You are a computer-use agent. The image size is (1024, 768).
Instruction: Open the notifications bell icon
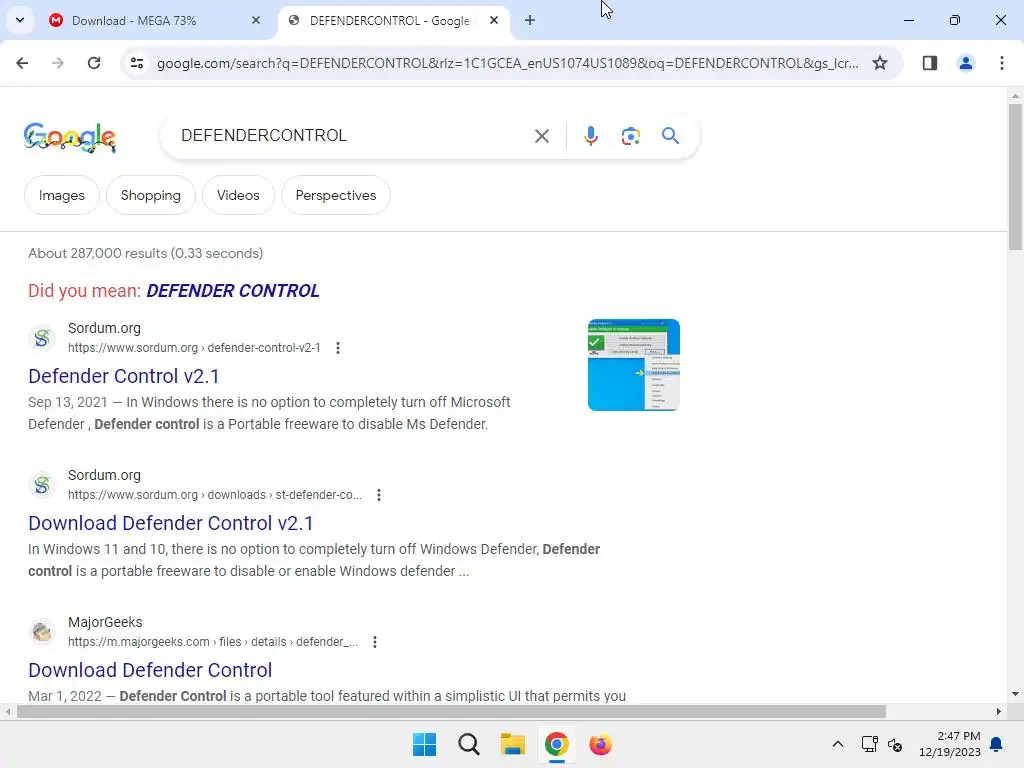point(997,744)
